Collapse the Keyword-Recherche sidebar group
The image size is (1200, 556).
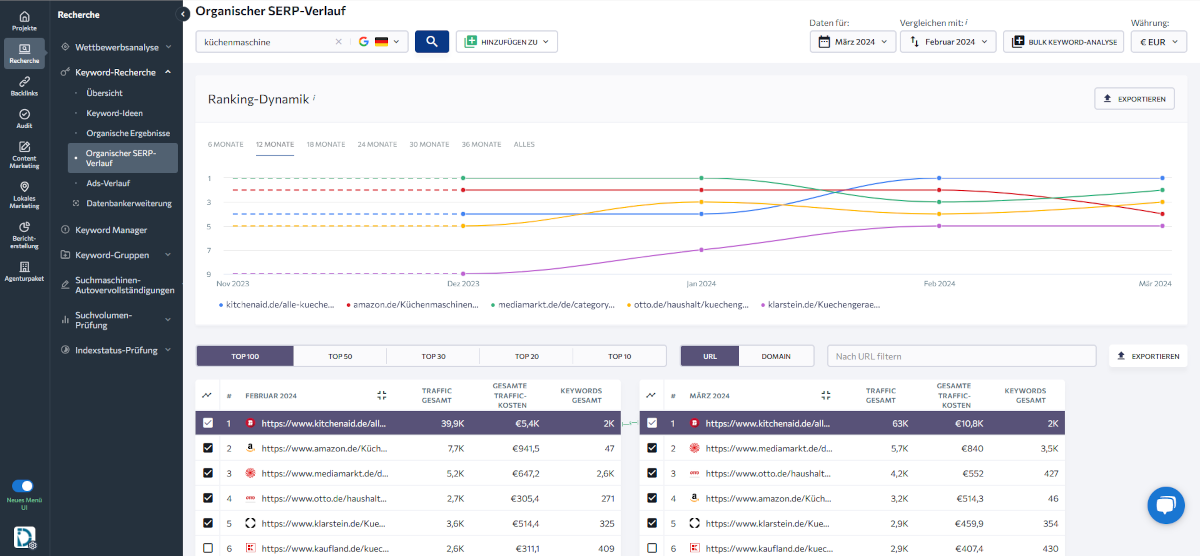[115, 72]
